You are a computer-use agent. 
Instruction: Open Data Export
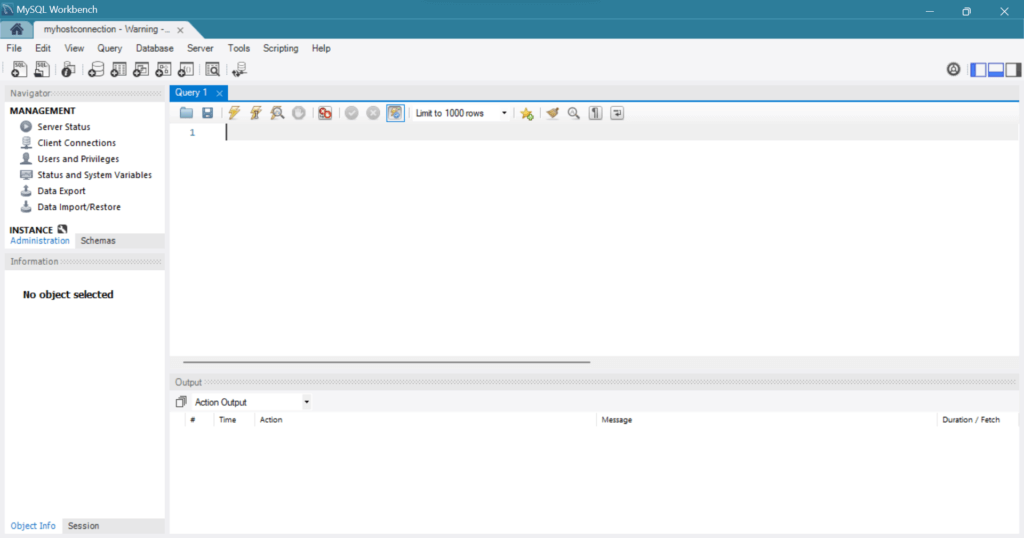pos(61,191)
